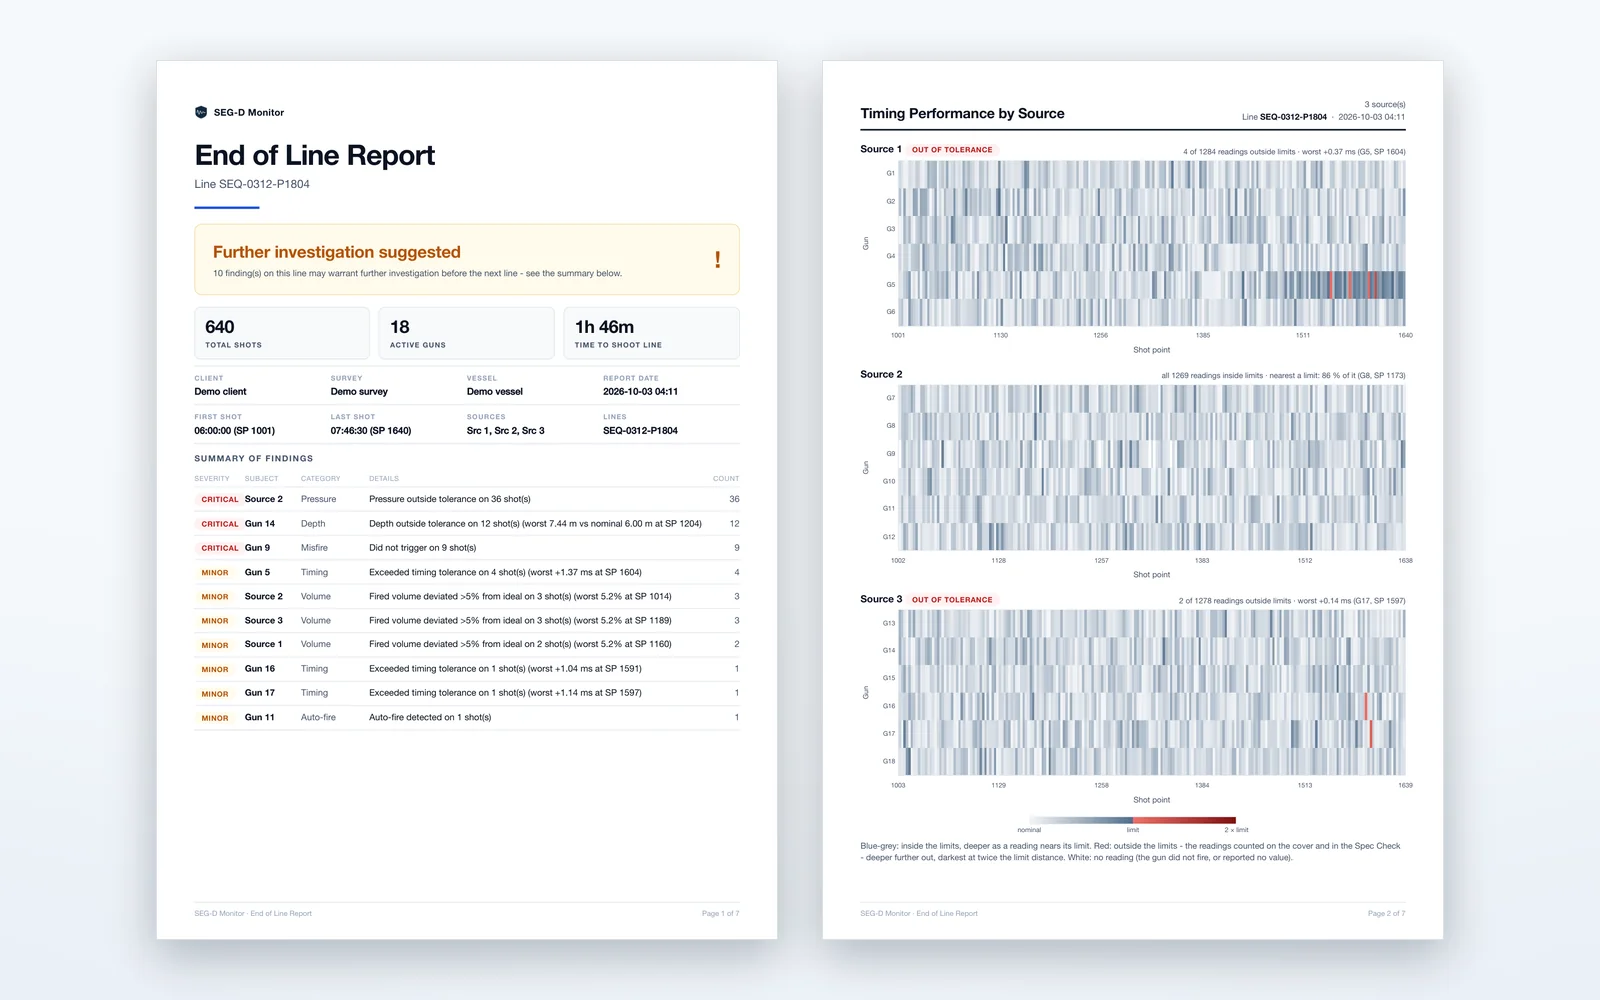1600x1000 pixels.
Task: Click count 36 in the Pressure row
Action: tap(734, 499)
